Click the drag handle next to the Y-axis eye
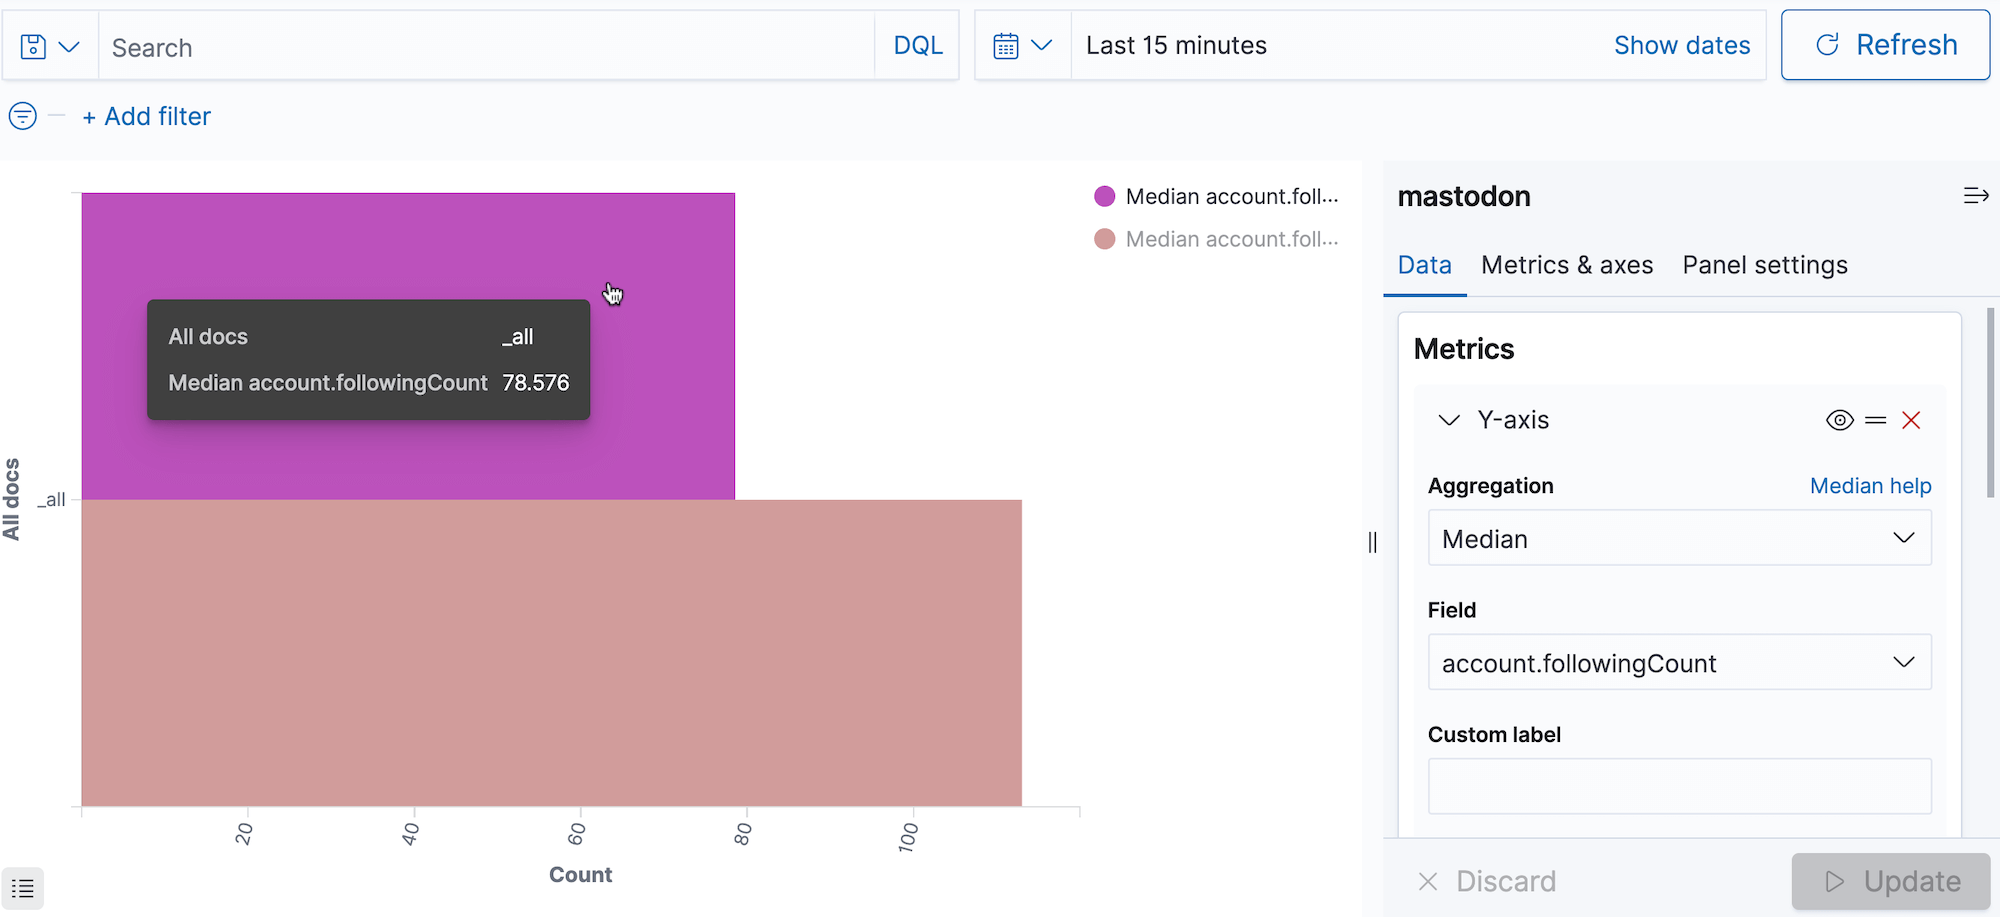 [x=1875, y=420]
